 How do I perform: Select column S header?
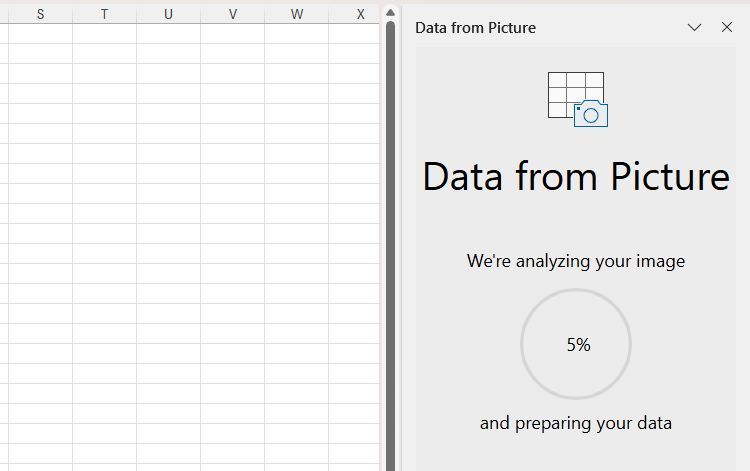(40, 14)
